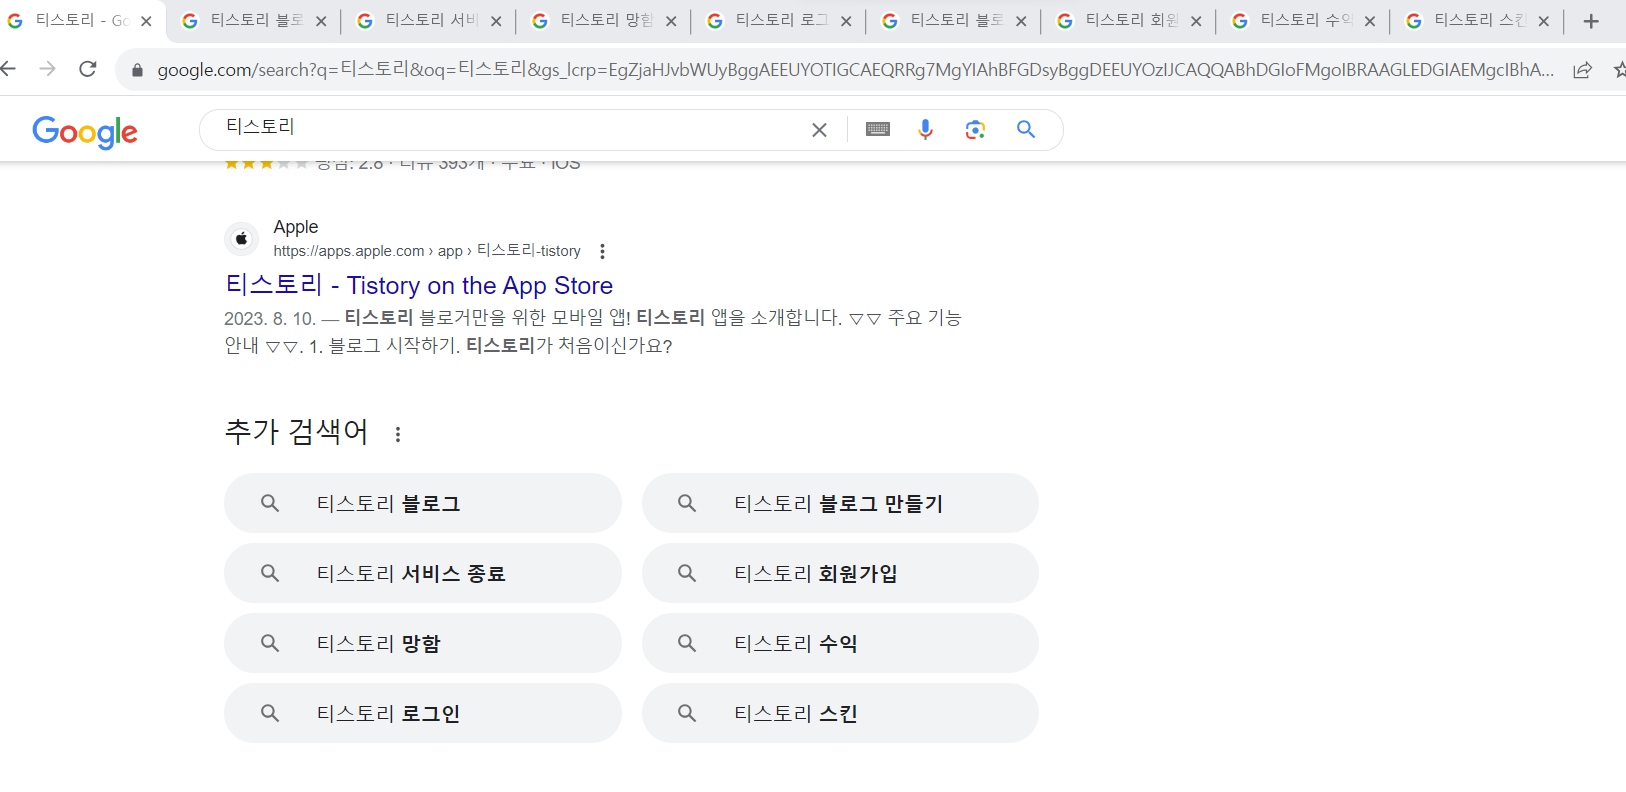Screen dimensions: 1626x792
Task: Select related search 티스토리 수익
Action: [x=840, y=643]
